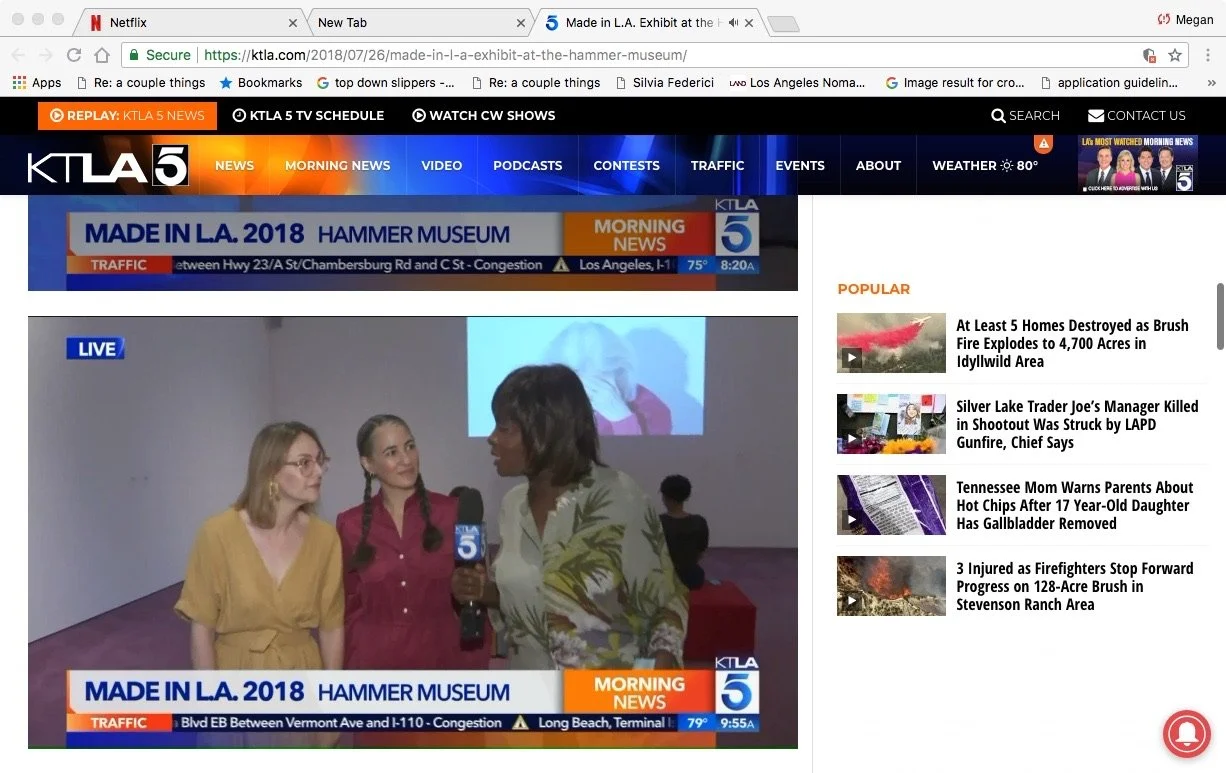Open Stevenson Ranch fire thumbnail
This screenshot has height=773, width=1226.
891,586
